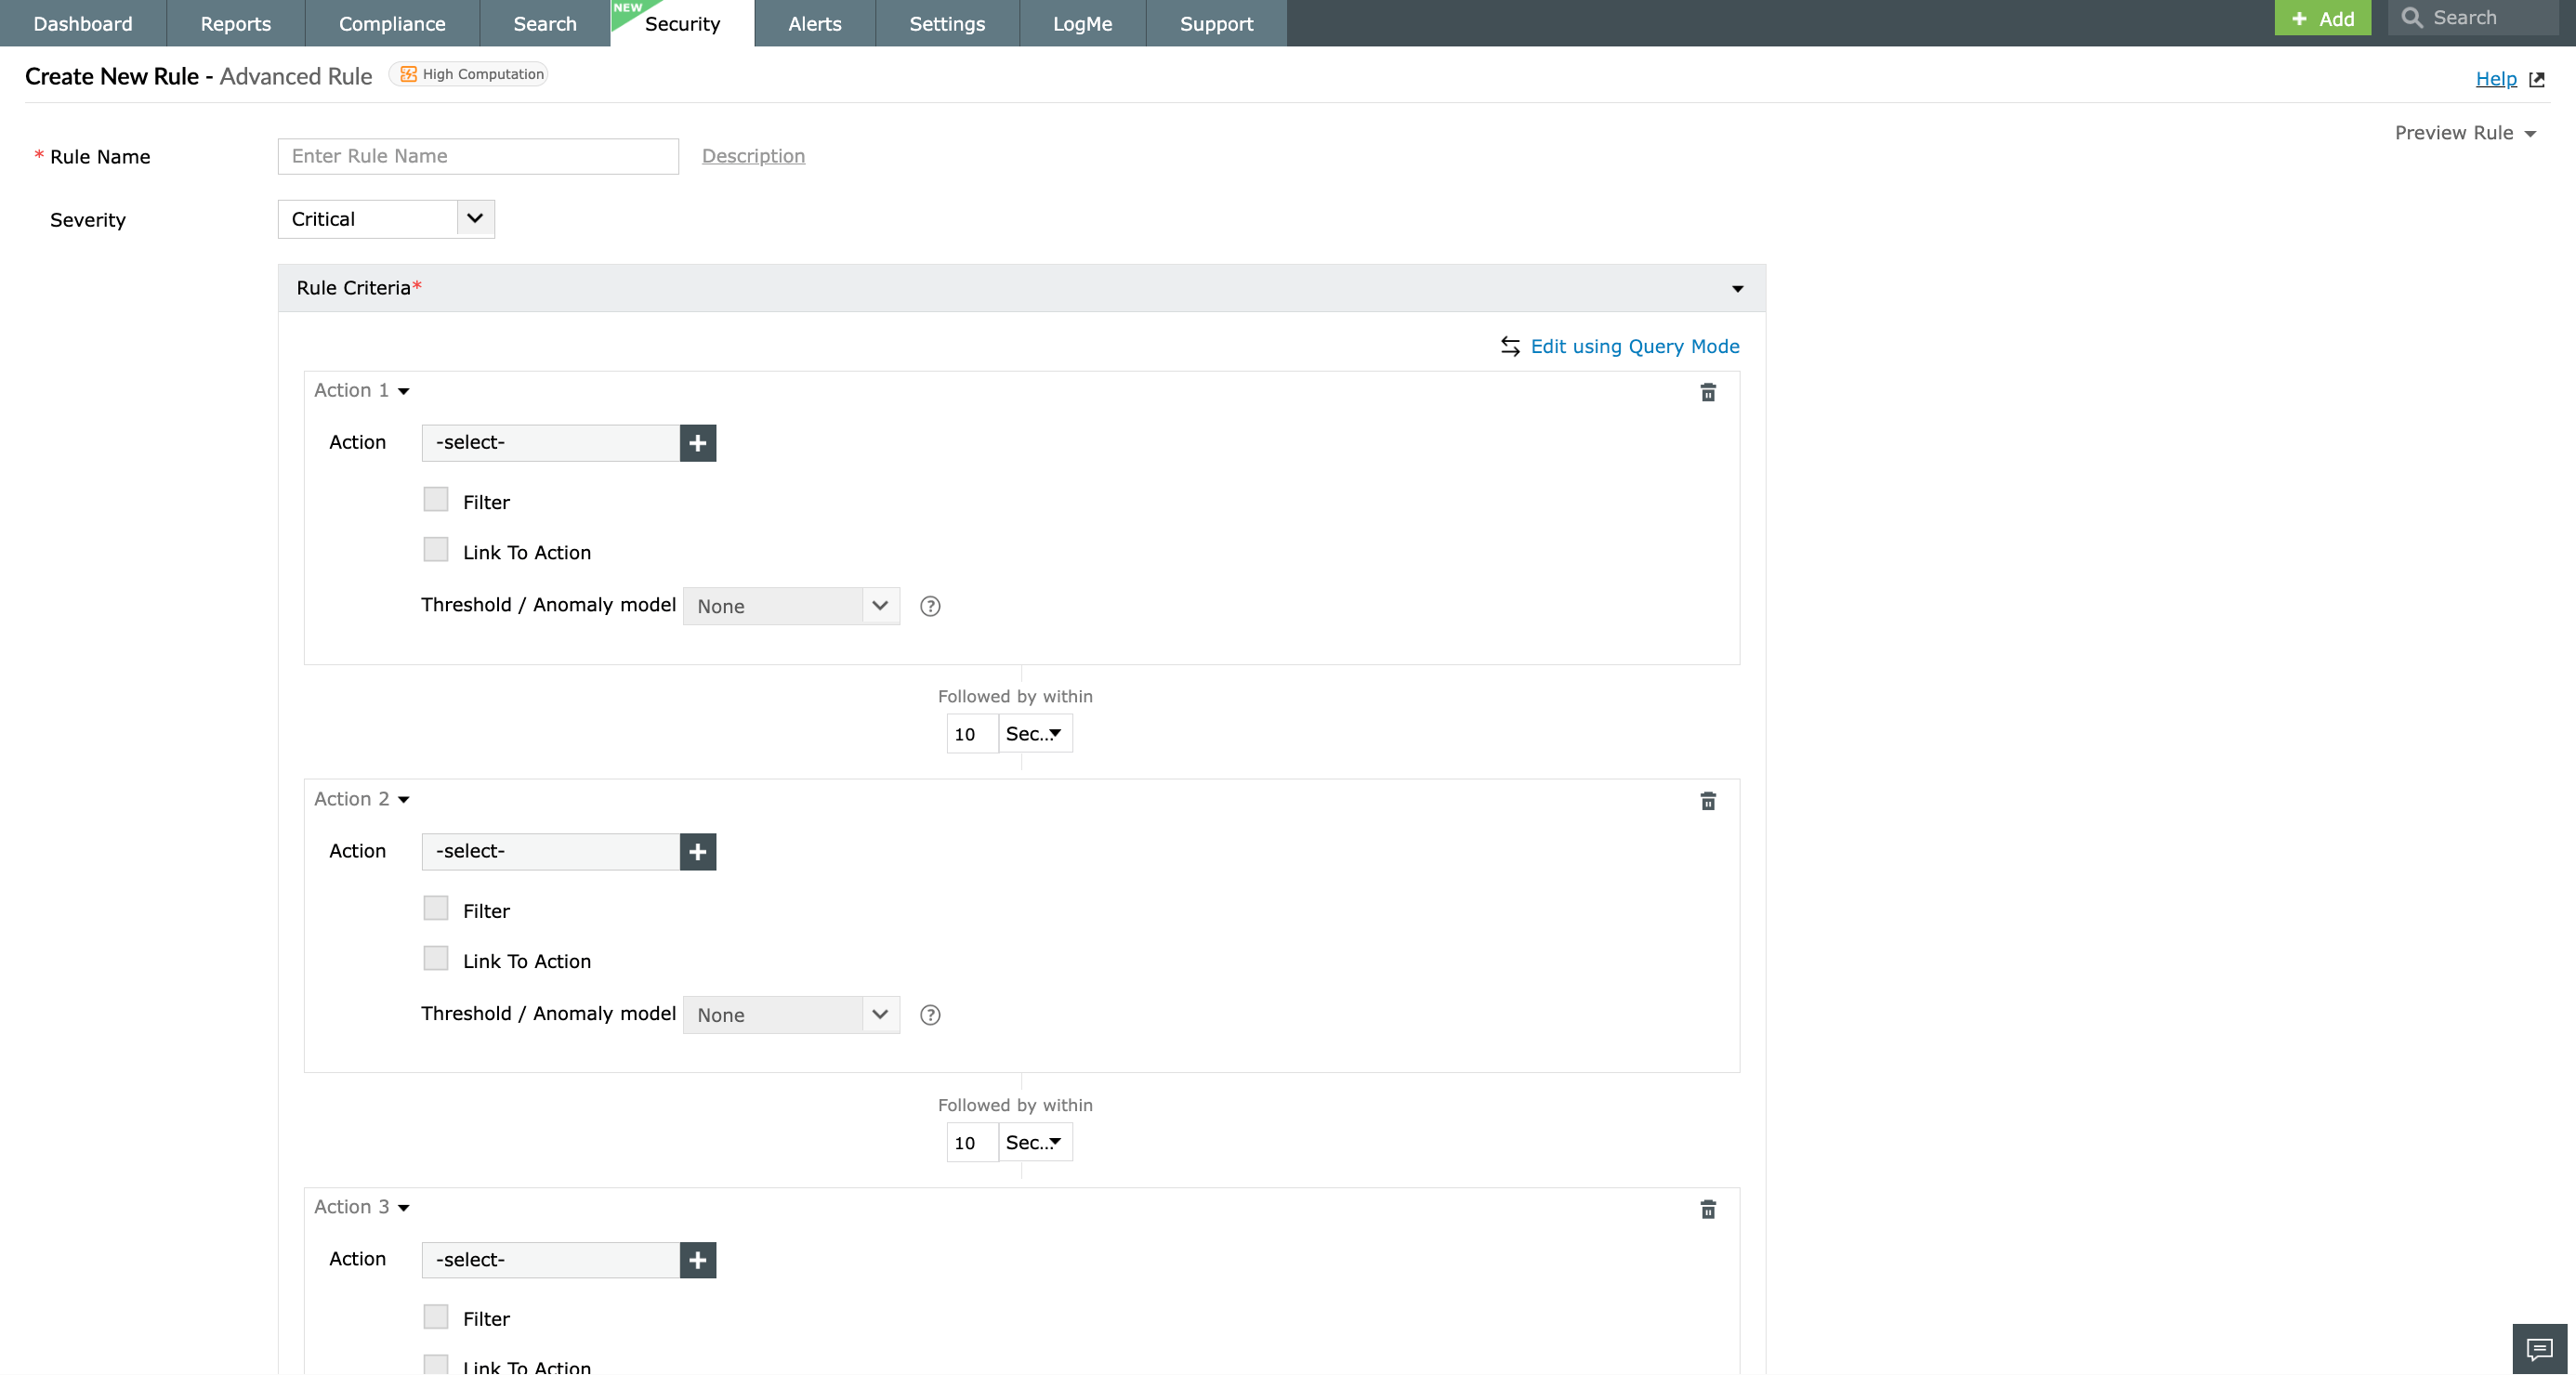Enable Filter checkbox in Action 1
The width and height of the screenshot is (2576, 1375).
(x=435, y=500)
